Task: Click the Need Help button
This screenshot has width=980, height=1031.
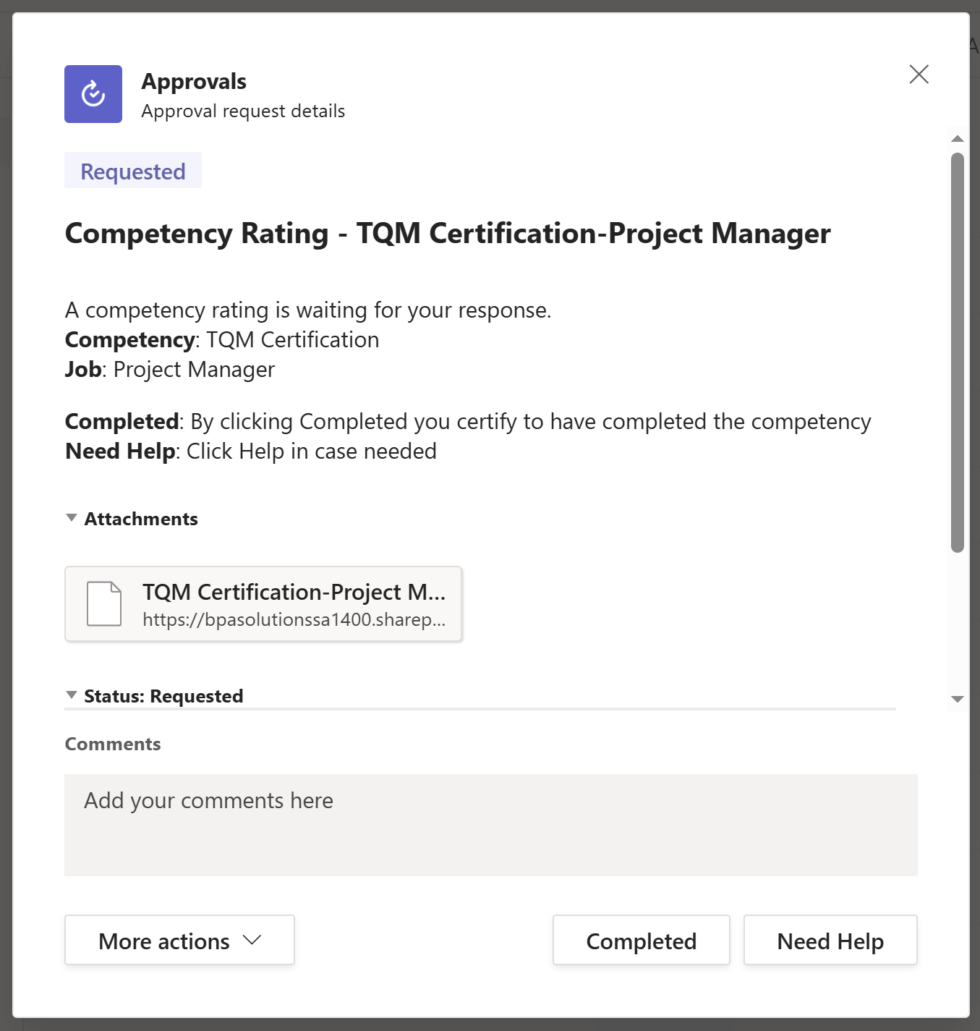Action: [830, 940]
